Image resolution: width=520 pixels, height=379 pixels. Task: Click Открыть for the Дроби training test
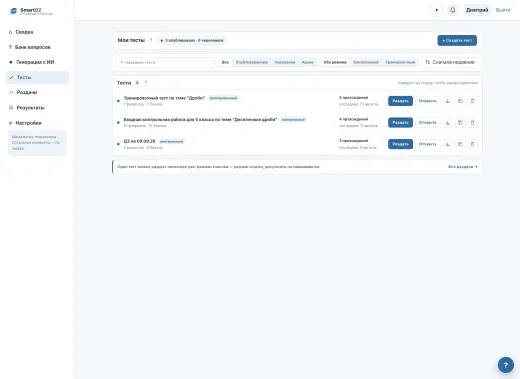point(428,101)
